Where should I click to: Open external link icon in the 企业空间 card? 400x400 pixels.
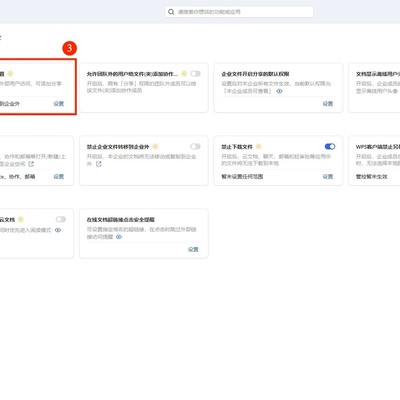tap(31, 164)
